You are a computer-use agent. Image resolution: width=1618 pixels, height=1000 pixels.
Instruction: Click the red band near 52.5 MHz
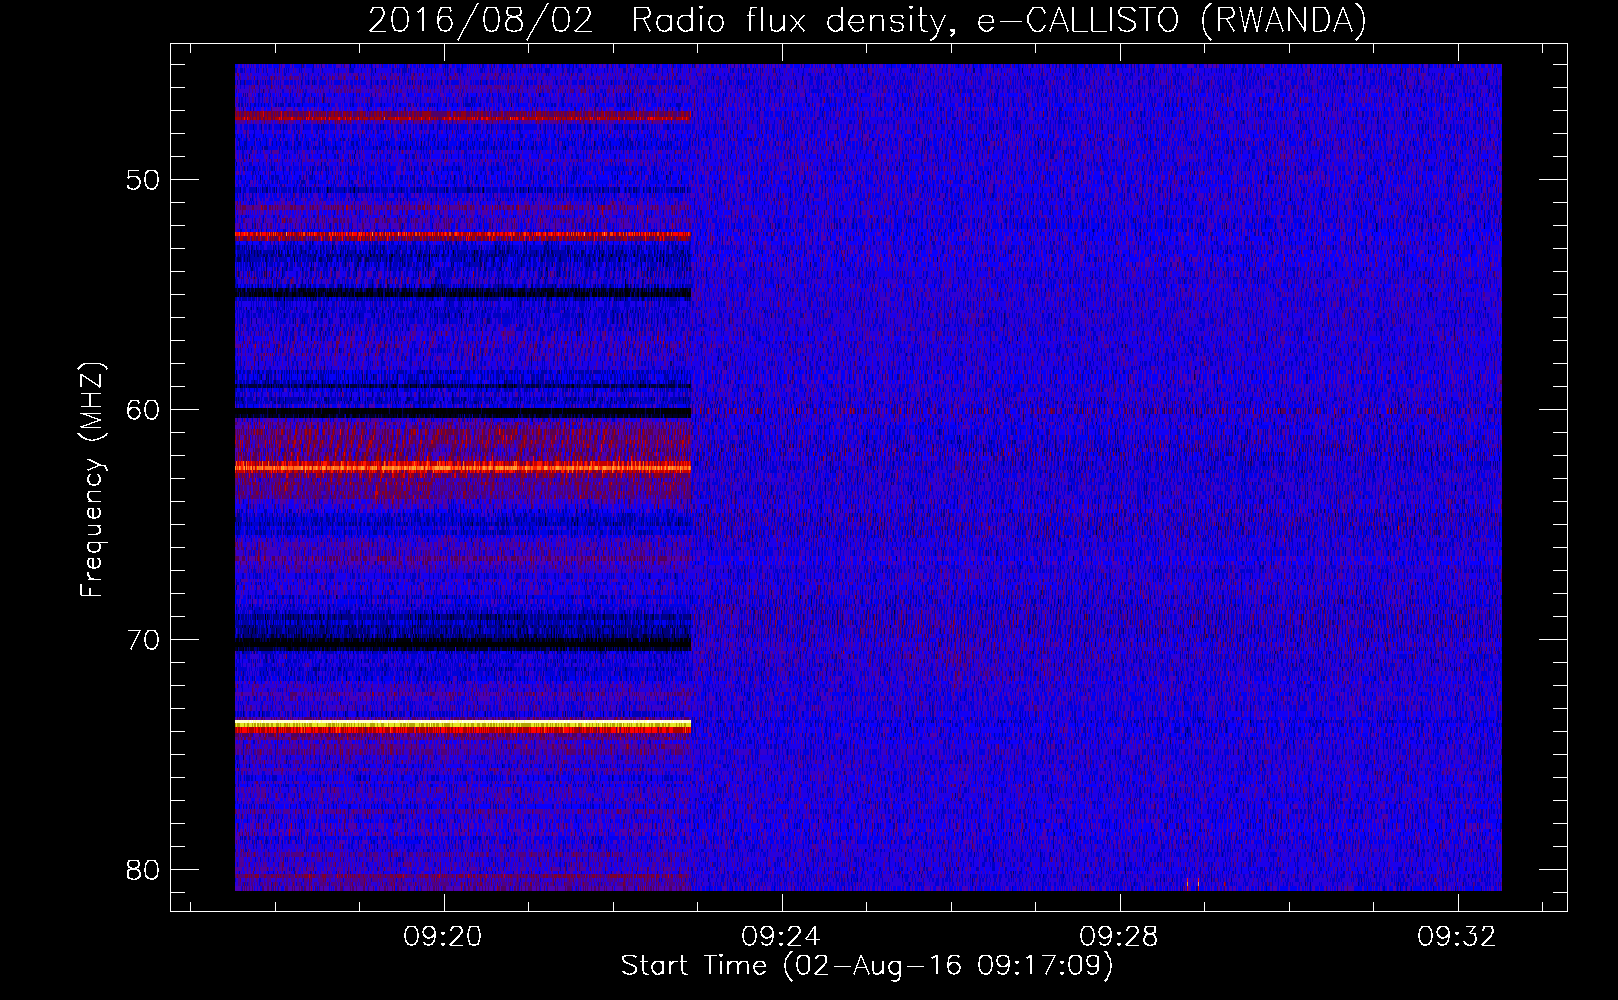[x=463, y=235]
